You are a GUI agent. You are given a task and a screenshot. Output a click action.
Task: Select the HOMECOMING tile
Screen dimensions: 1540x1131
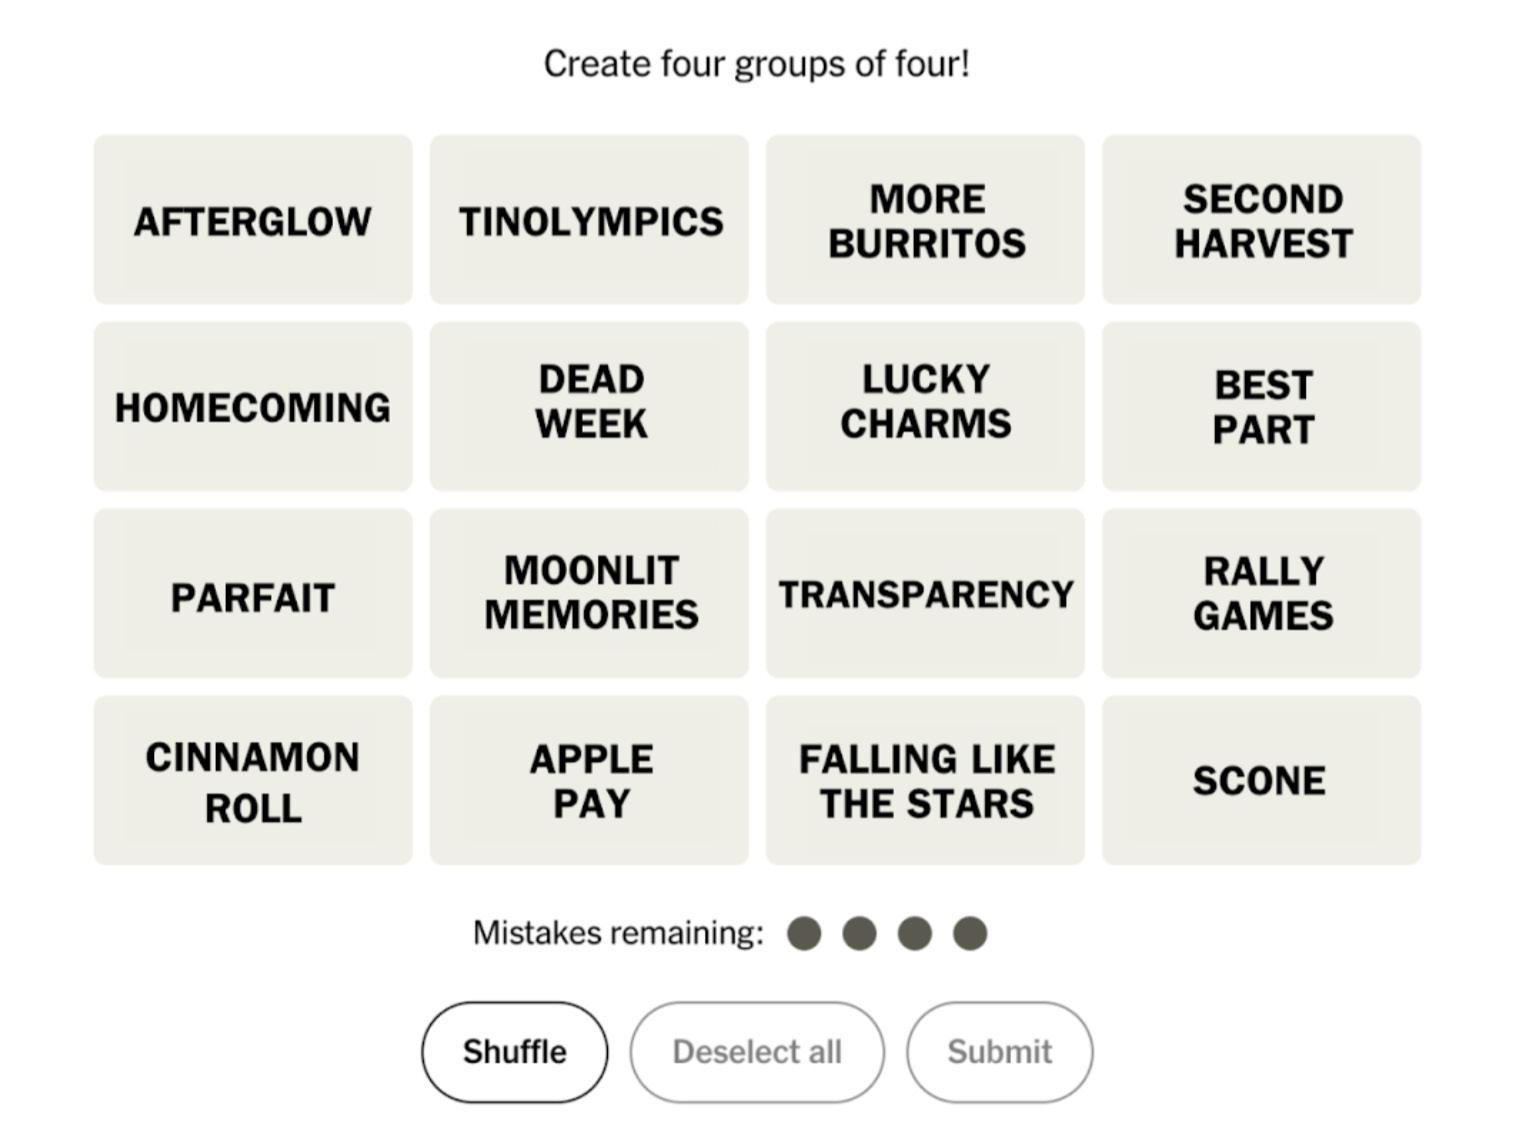click(x=253, y=407)
